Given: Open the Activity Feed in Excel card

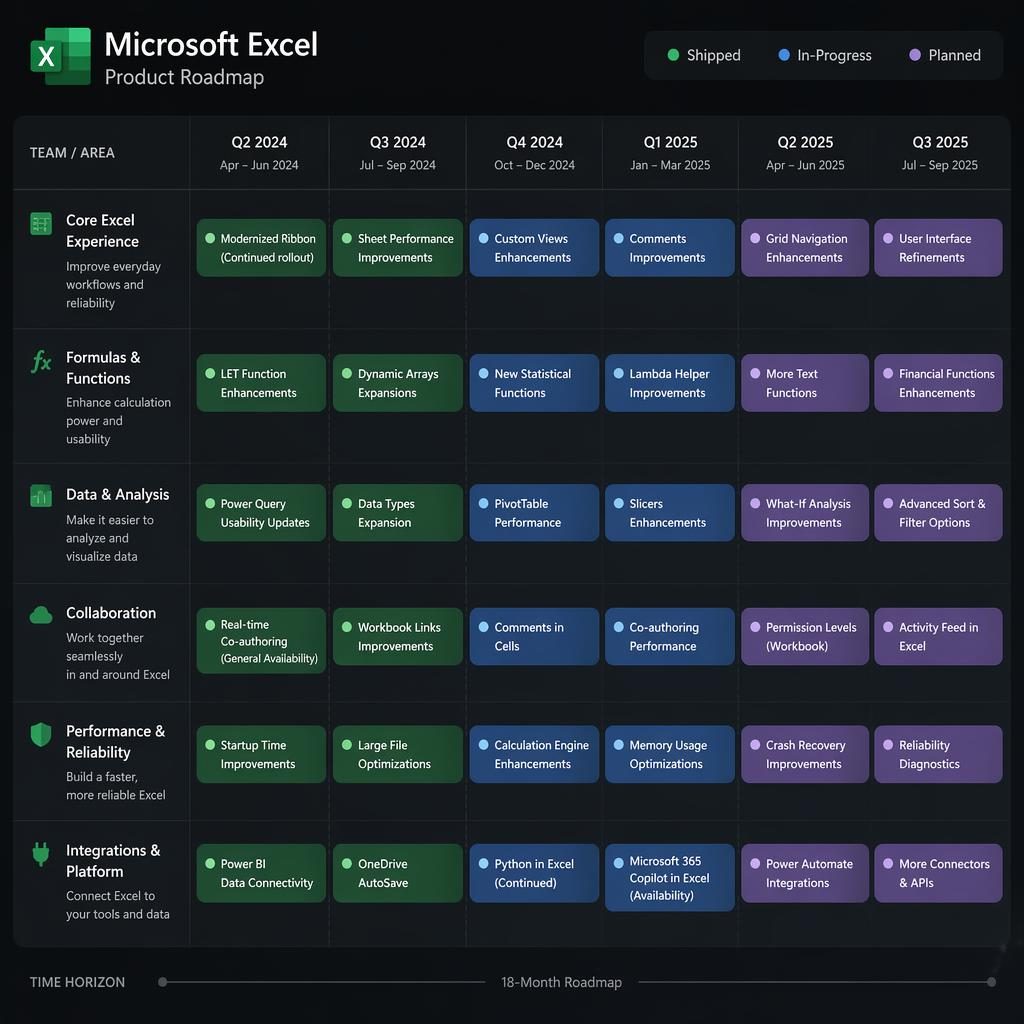Looking at the screenshot, I should click(x=938, y=637).
